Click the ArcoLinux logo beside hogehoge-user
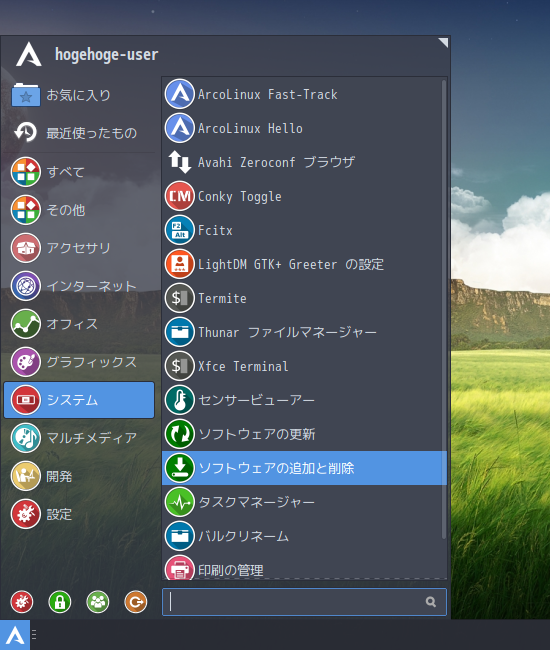 click(x=29, y=54)
